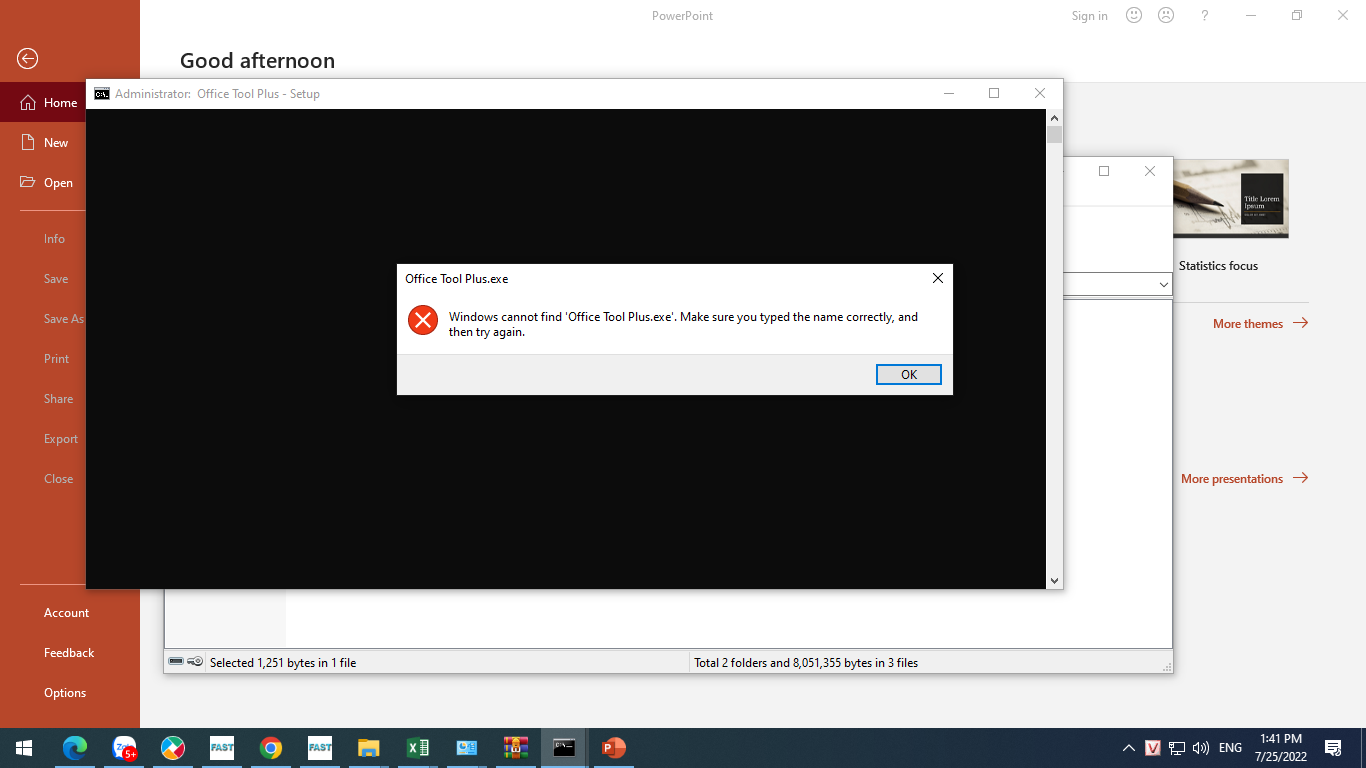Click the Home house icon
1366x768 pixels.
[28, 102]
